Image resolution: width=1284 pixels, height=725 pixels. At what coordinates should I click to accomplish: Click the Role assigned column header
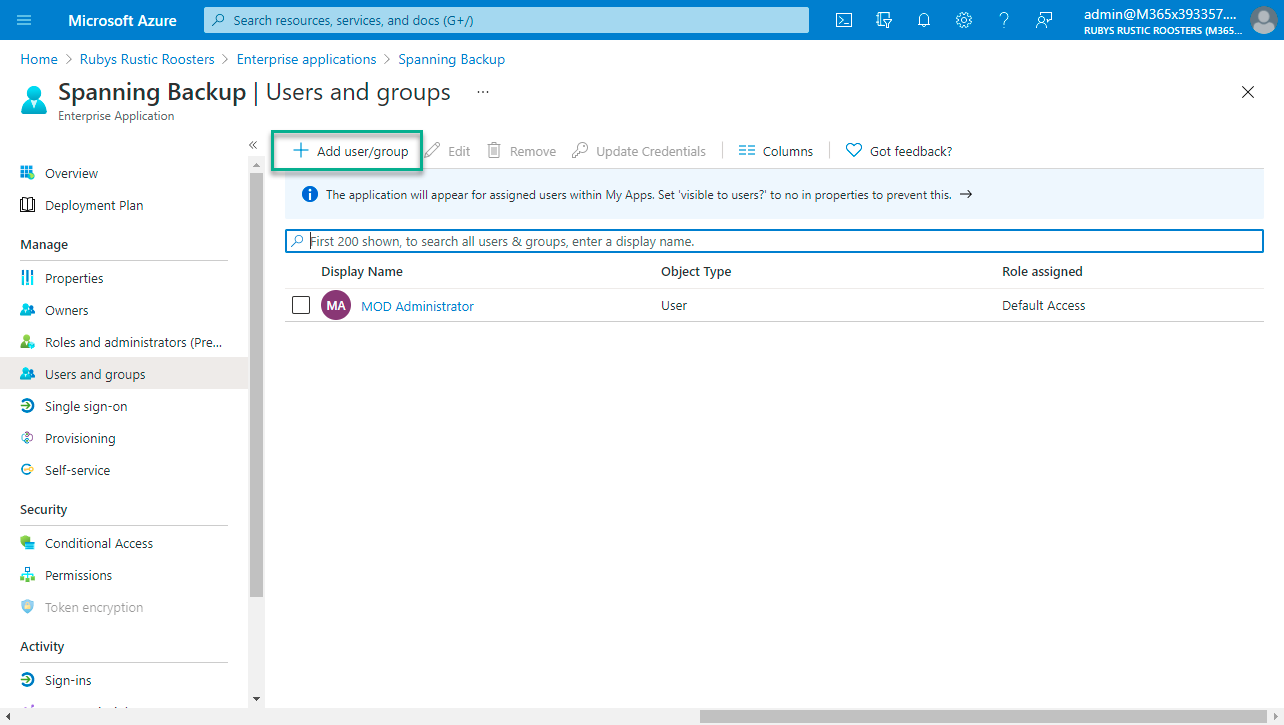point(1042,271)
